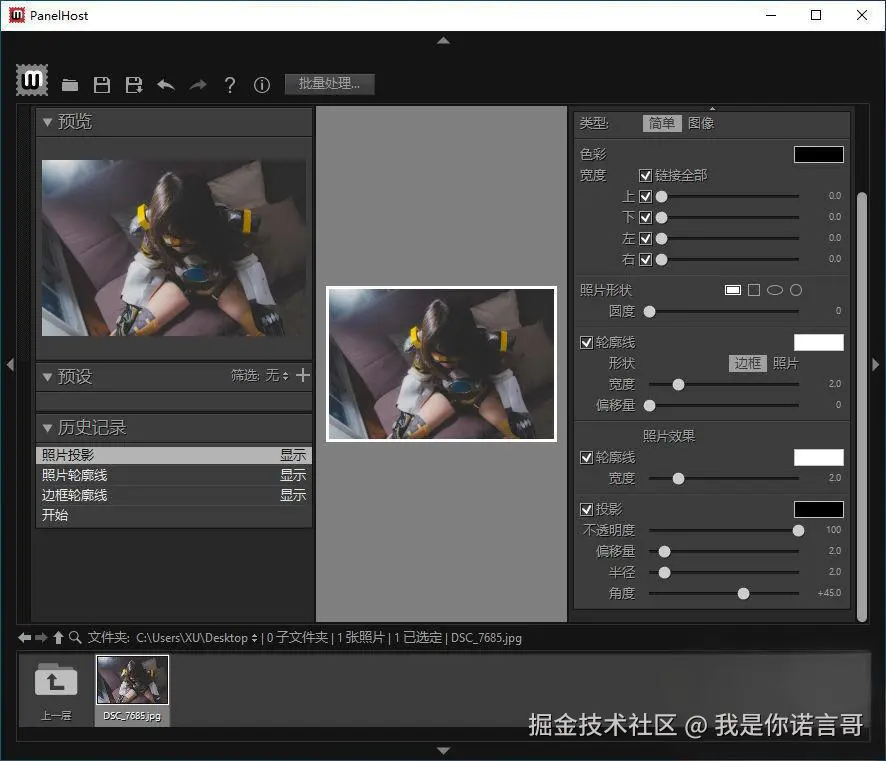The height and width of the screenshot is (761, 886).
Task: Toggle the 上 width checkbox
Action: point(645,197)
